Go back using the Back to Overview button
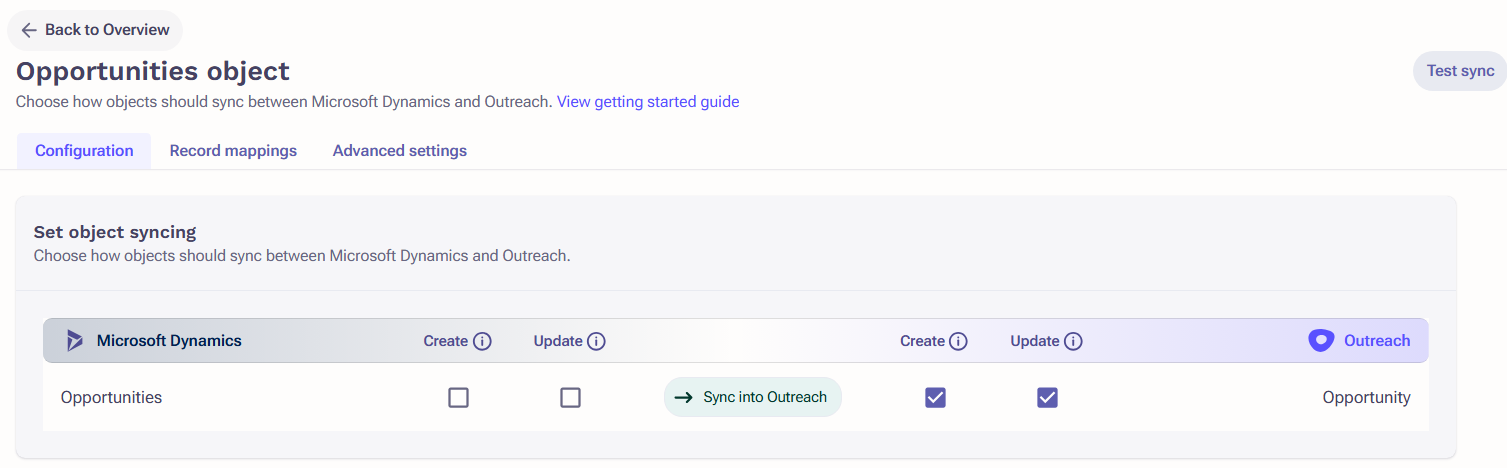 coord(95,30)
